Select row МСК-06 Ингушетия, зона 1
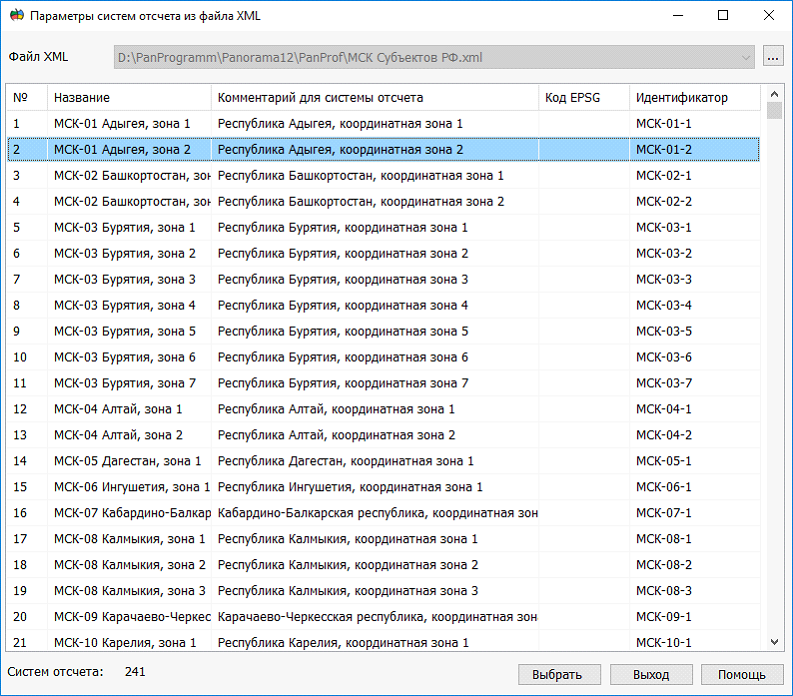This screenshot has width=793, height=696. [x=383, y=487]
